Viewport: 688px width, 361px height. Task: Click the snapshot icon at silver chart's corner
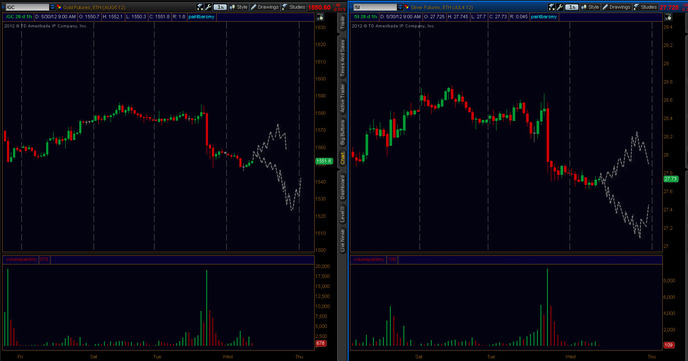click(x=668, y=17)
